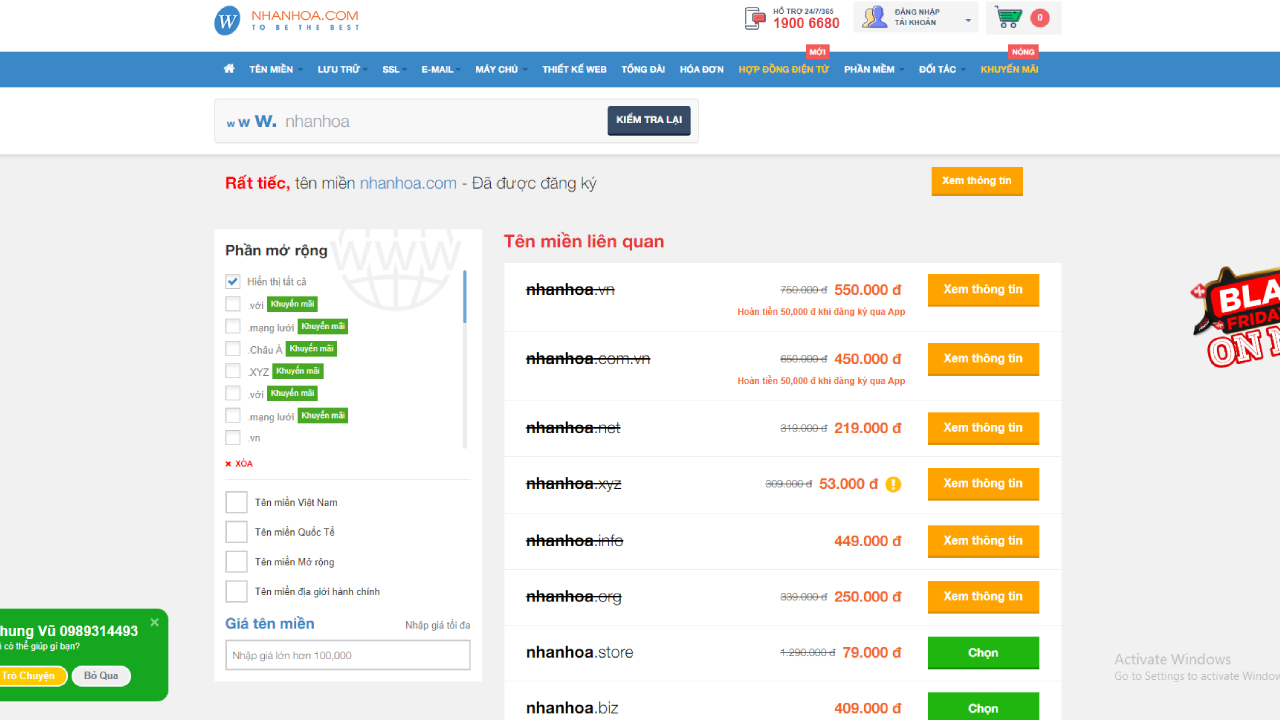Click the nhanhoa.info domain name
Viewport: 1280px width, 720px height.
(x=575, y=541)
